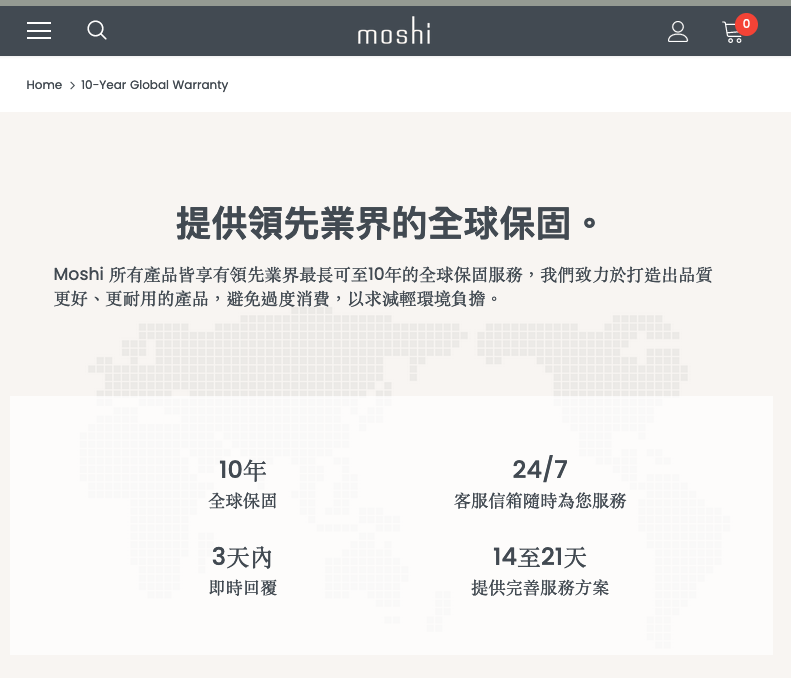Click the 即時回覆 label
Image resolution: width=791 pixels, height=678 pixels.
coord(243,588)
